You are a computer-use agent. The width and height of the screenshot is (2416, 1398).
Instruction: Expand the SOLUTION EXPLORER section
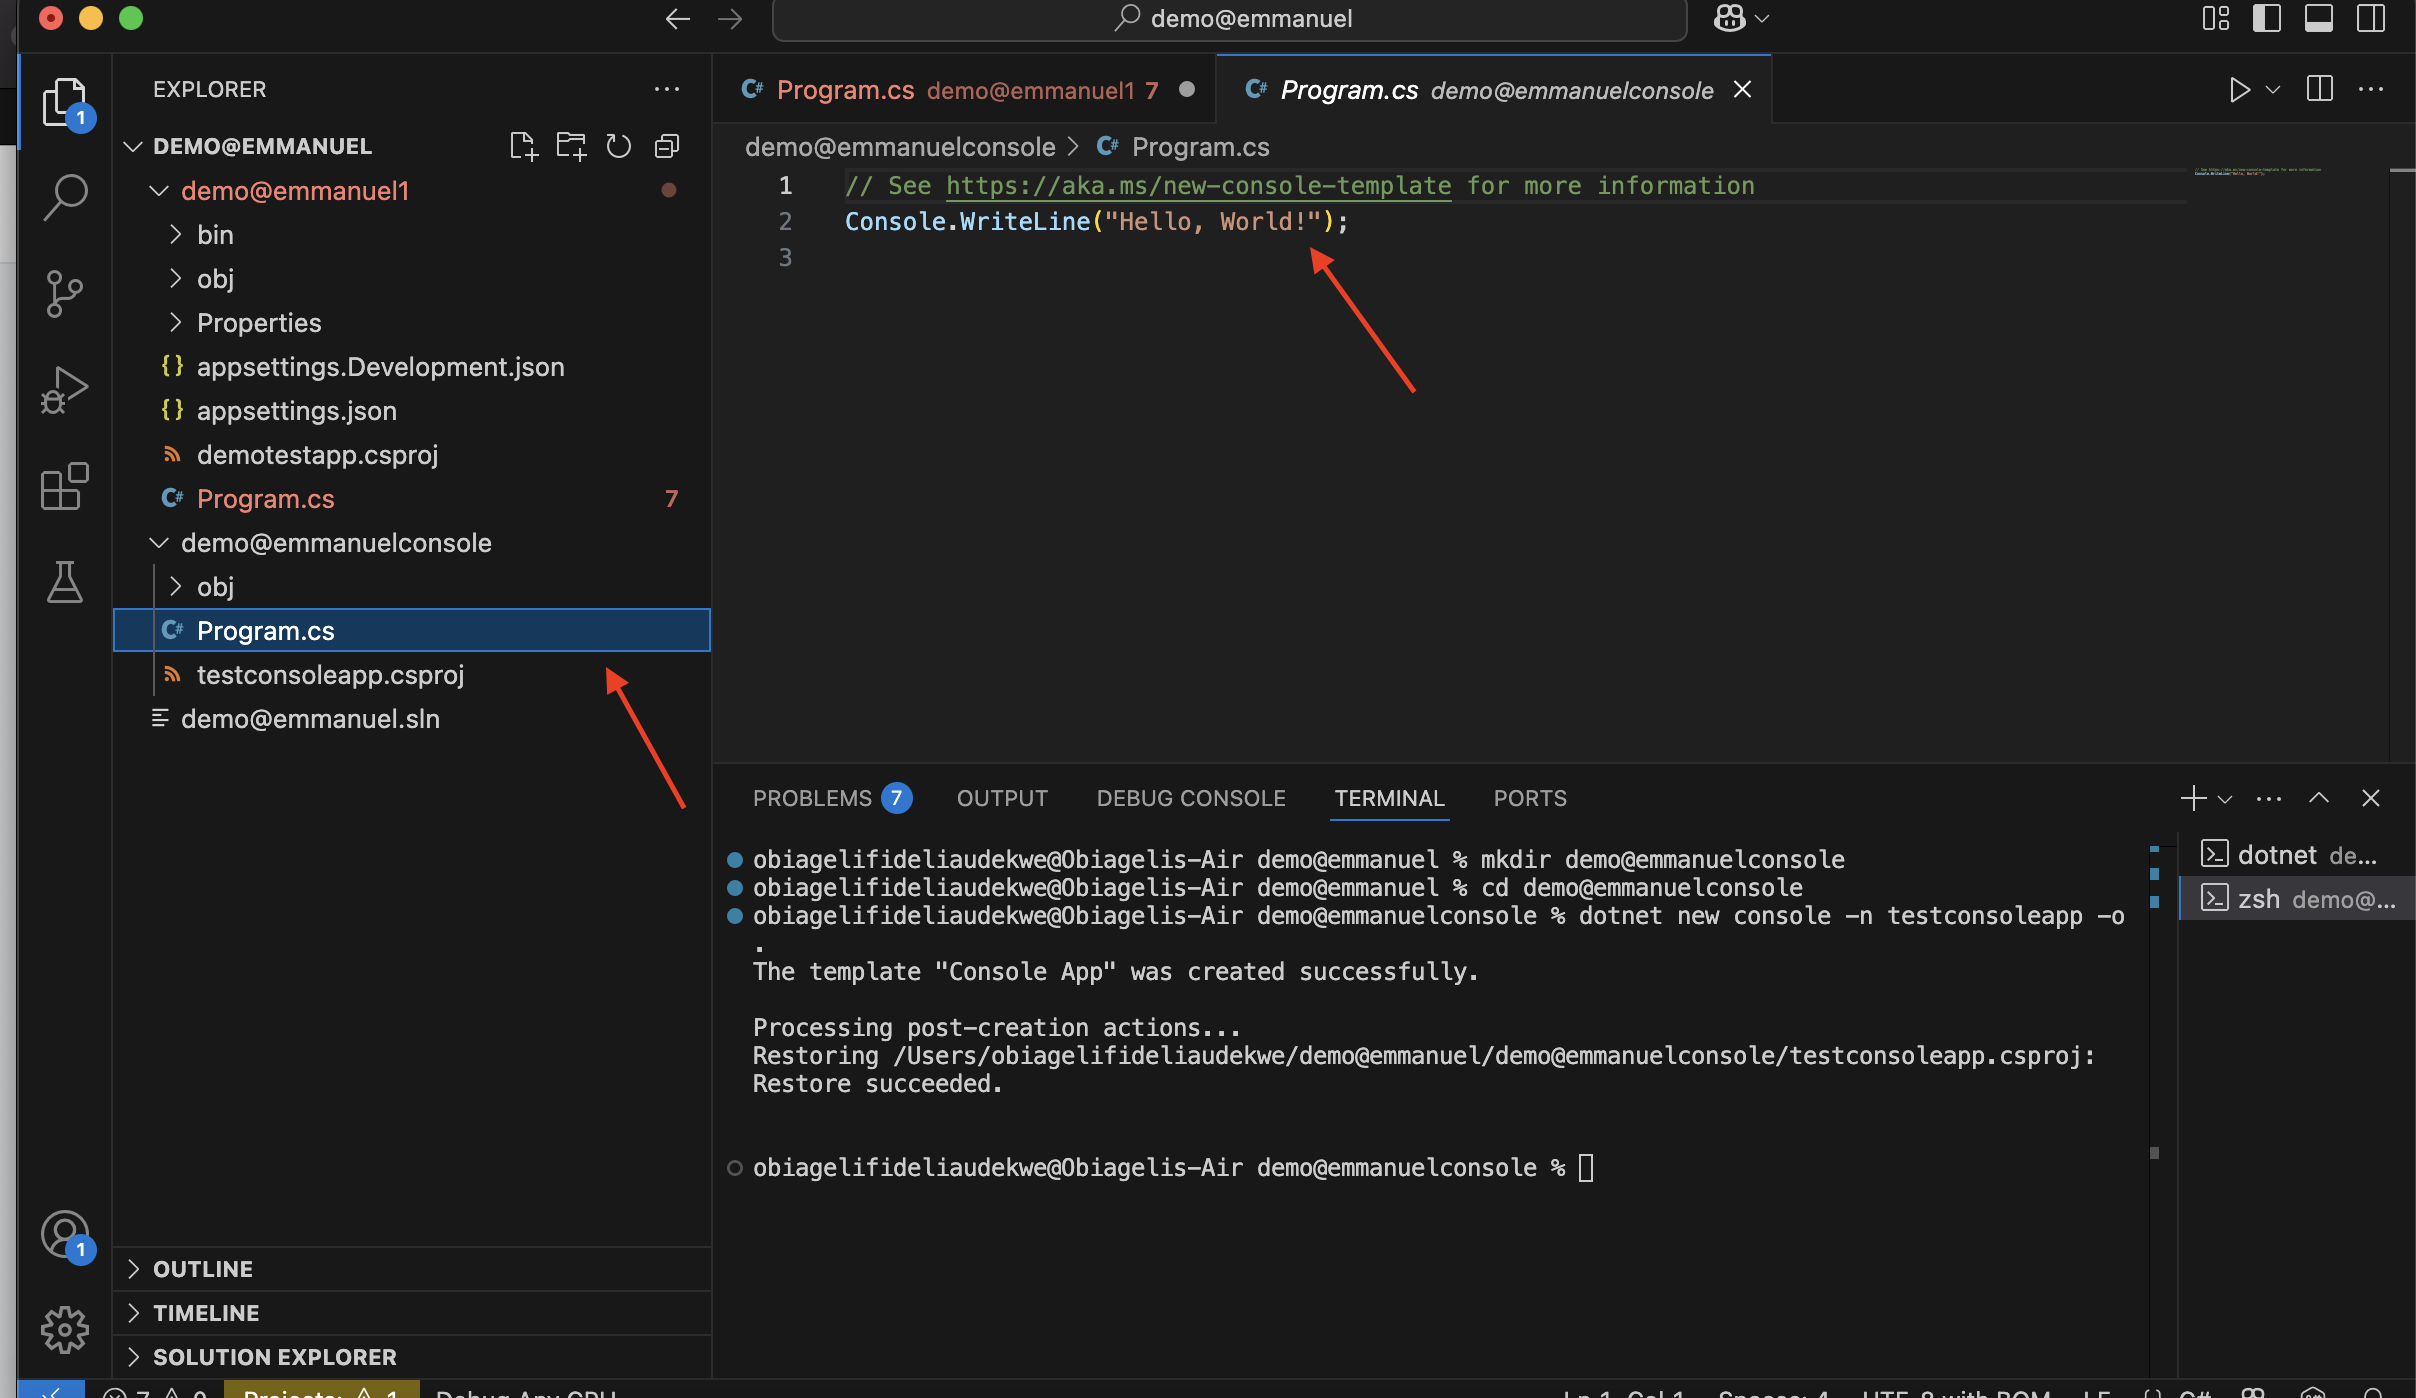(x=412, y=1357)
